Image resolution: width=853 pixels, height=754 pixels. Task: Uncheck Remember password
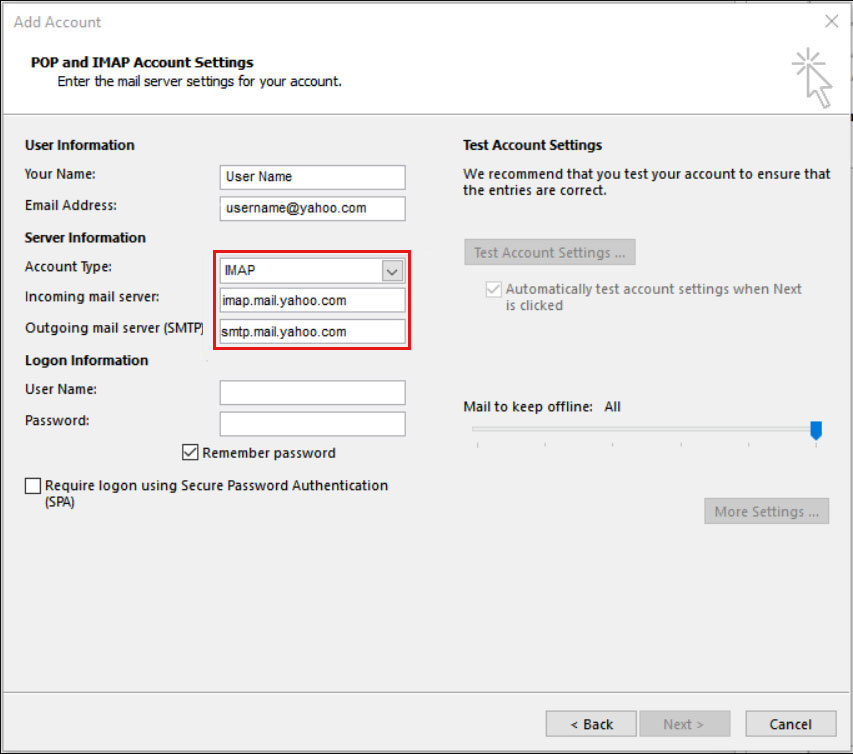[190, 452]
